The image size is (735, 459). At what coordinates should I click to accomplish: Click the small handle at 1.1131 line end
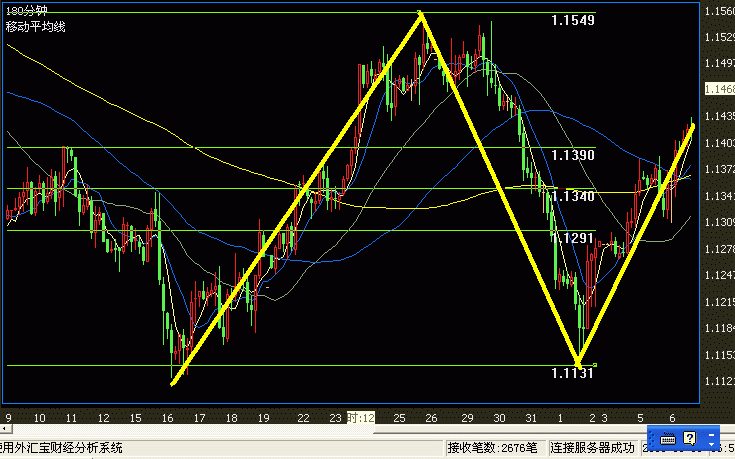tap(595, 365)
